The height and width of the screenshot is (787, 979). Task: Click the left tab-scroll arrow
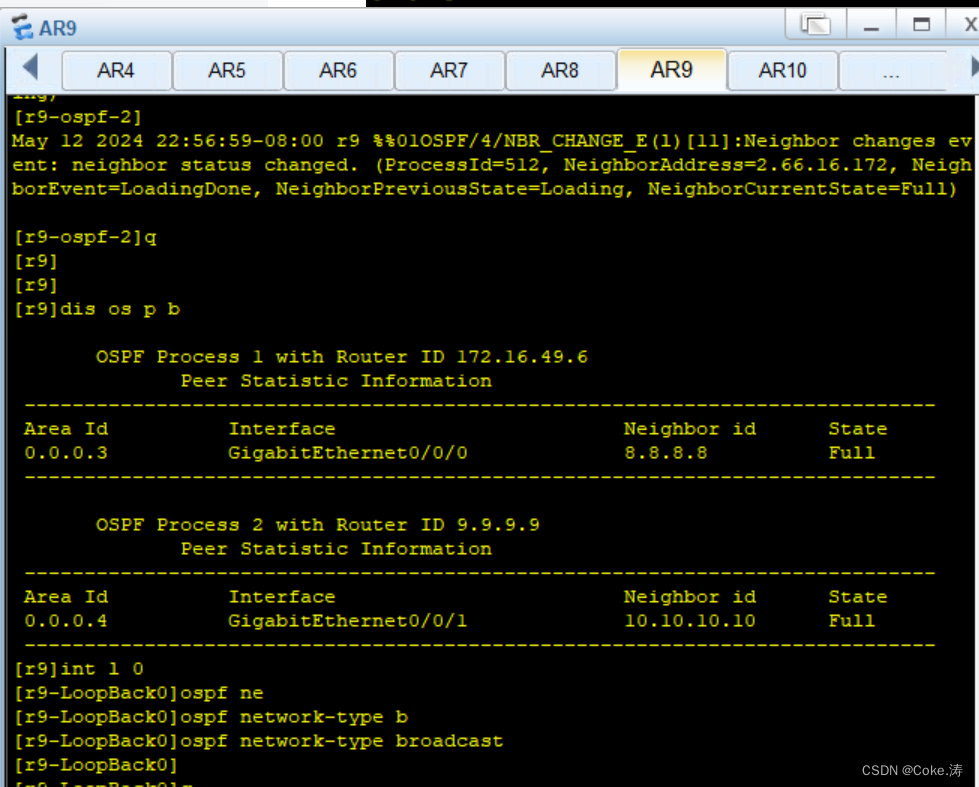[30, 70]
